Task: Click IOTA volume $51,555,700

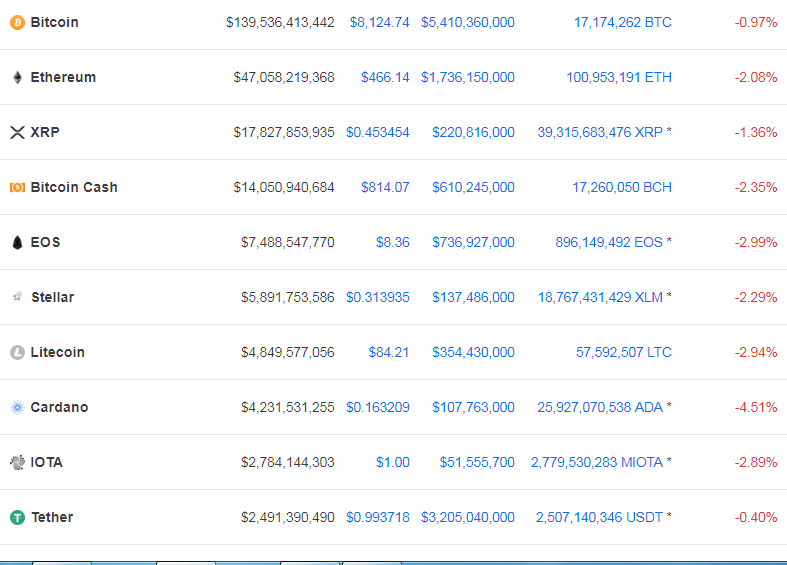Action: (477, 462)
